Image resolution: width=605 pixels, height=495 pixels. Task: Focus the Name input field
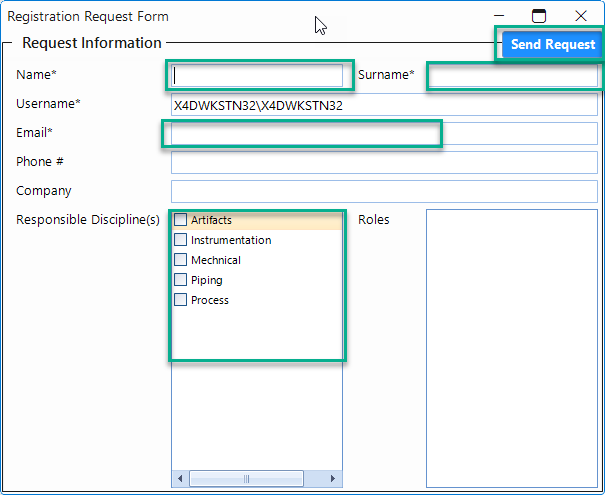point(257,75)
